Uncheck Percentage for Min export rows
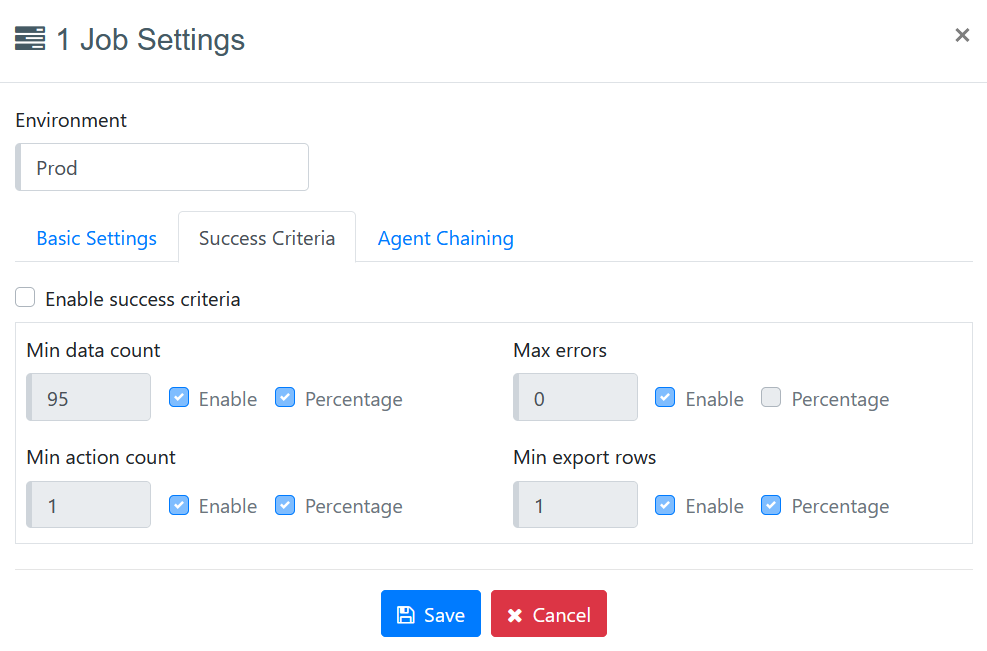This screenshot has height=651, width=987. (771, 505)
